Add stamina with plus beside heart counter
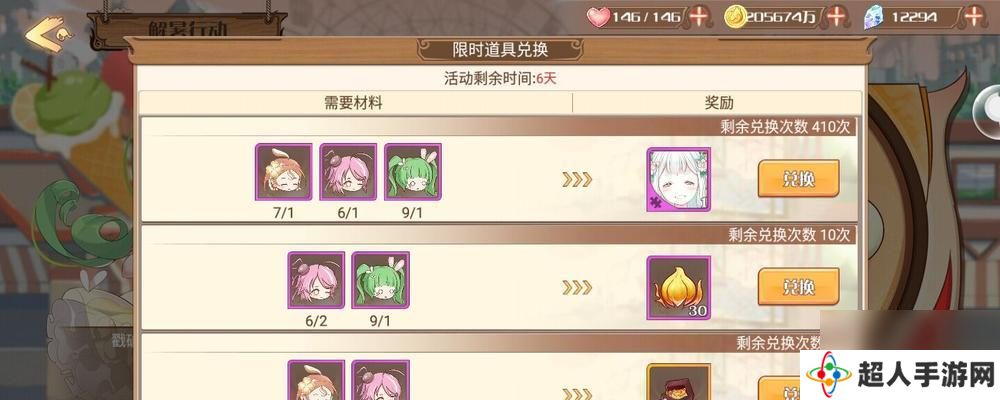Viewport: 1000px width, 400px height. [x=700, y=17]
